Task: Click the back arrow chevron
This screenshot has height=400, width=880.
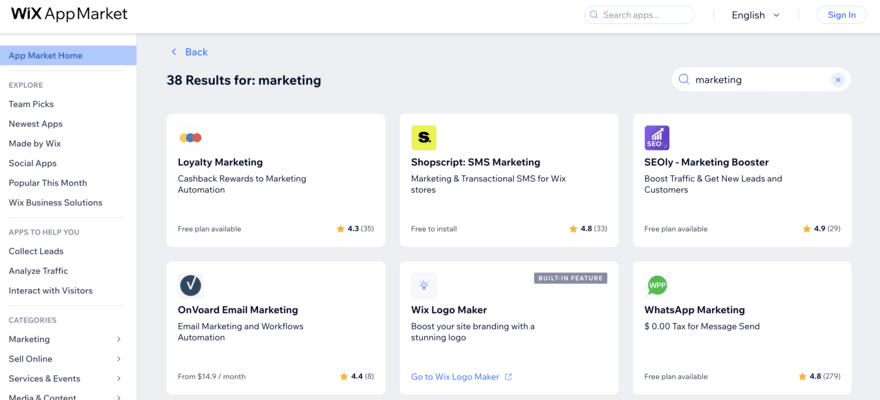Action: point(174,52)
